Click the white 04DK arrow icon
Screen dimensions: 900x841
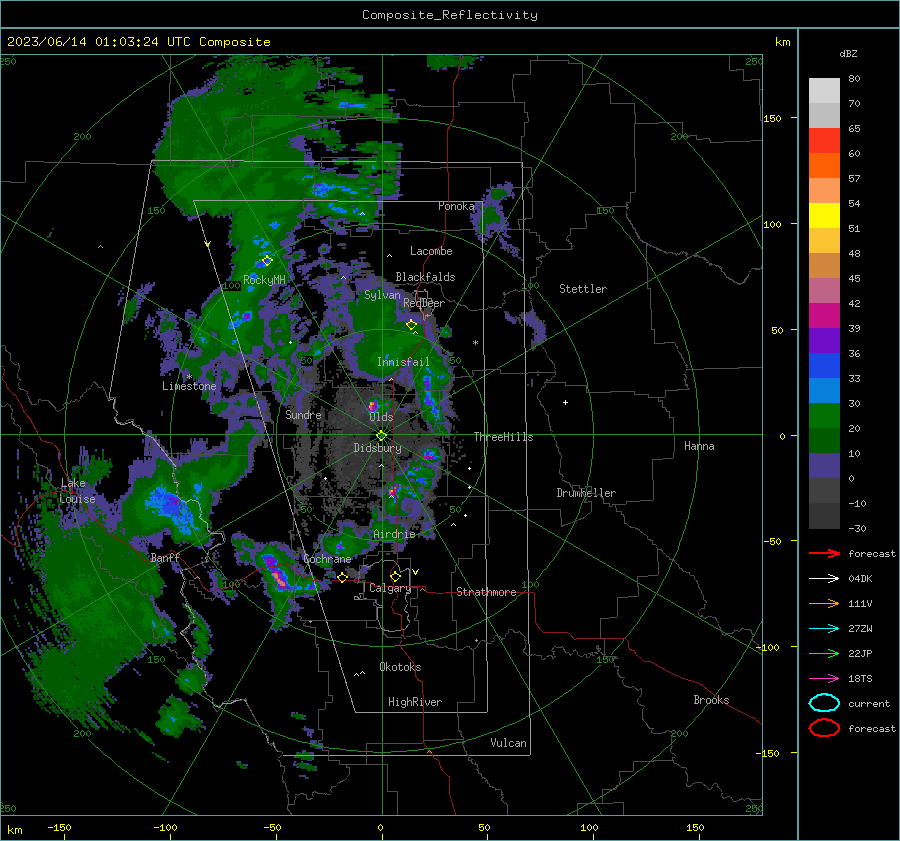click(824, 578)
